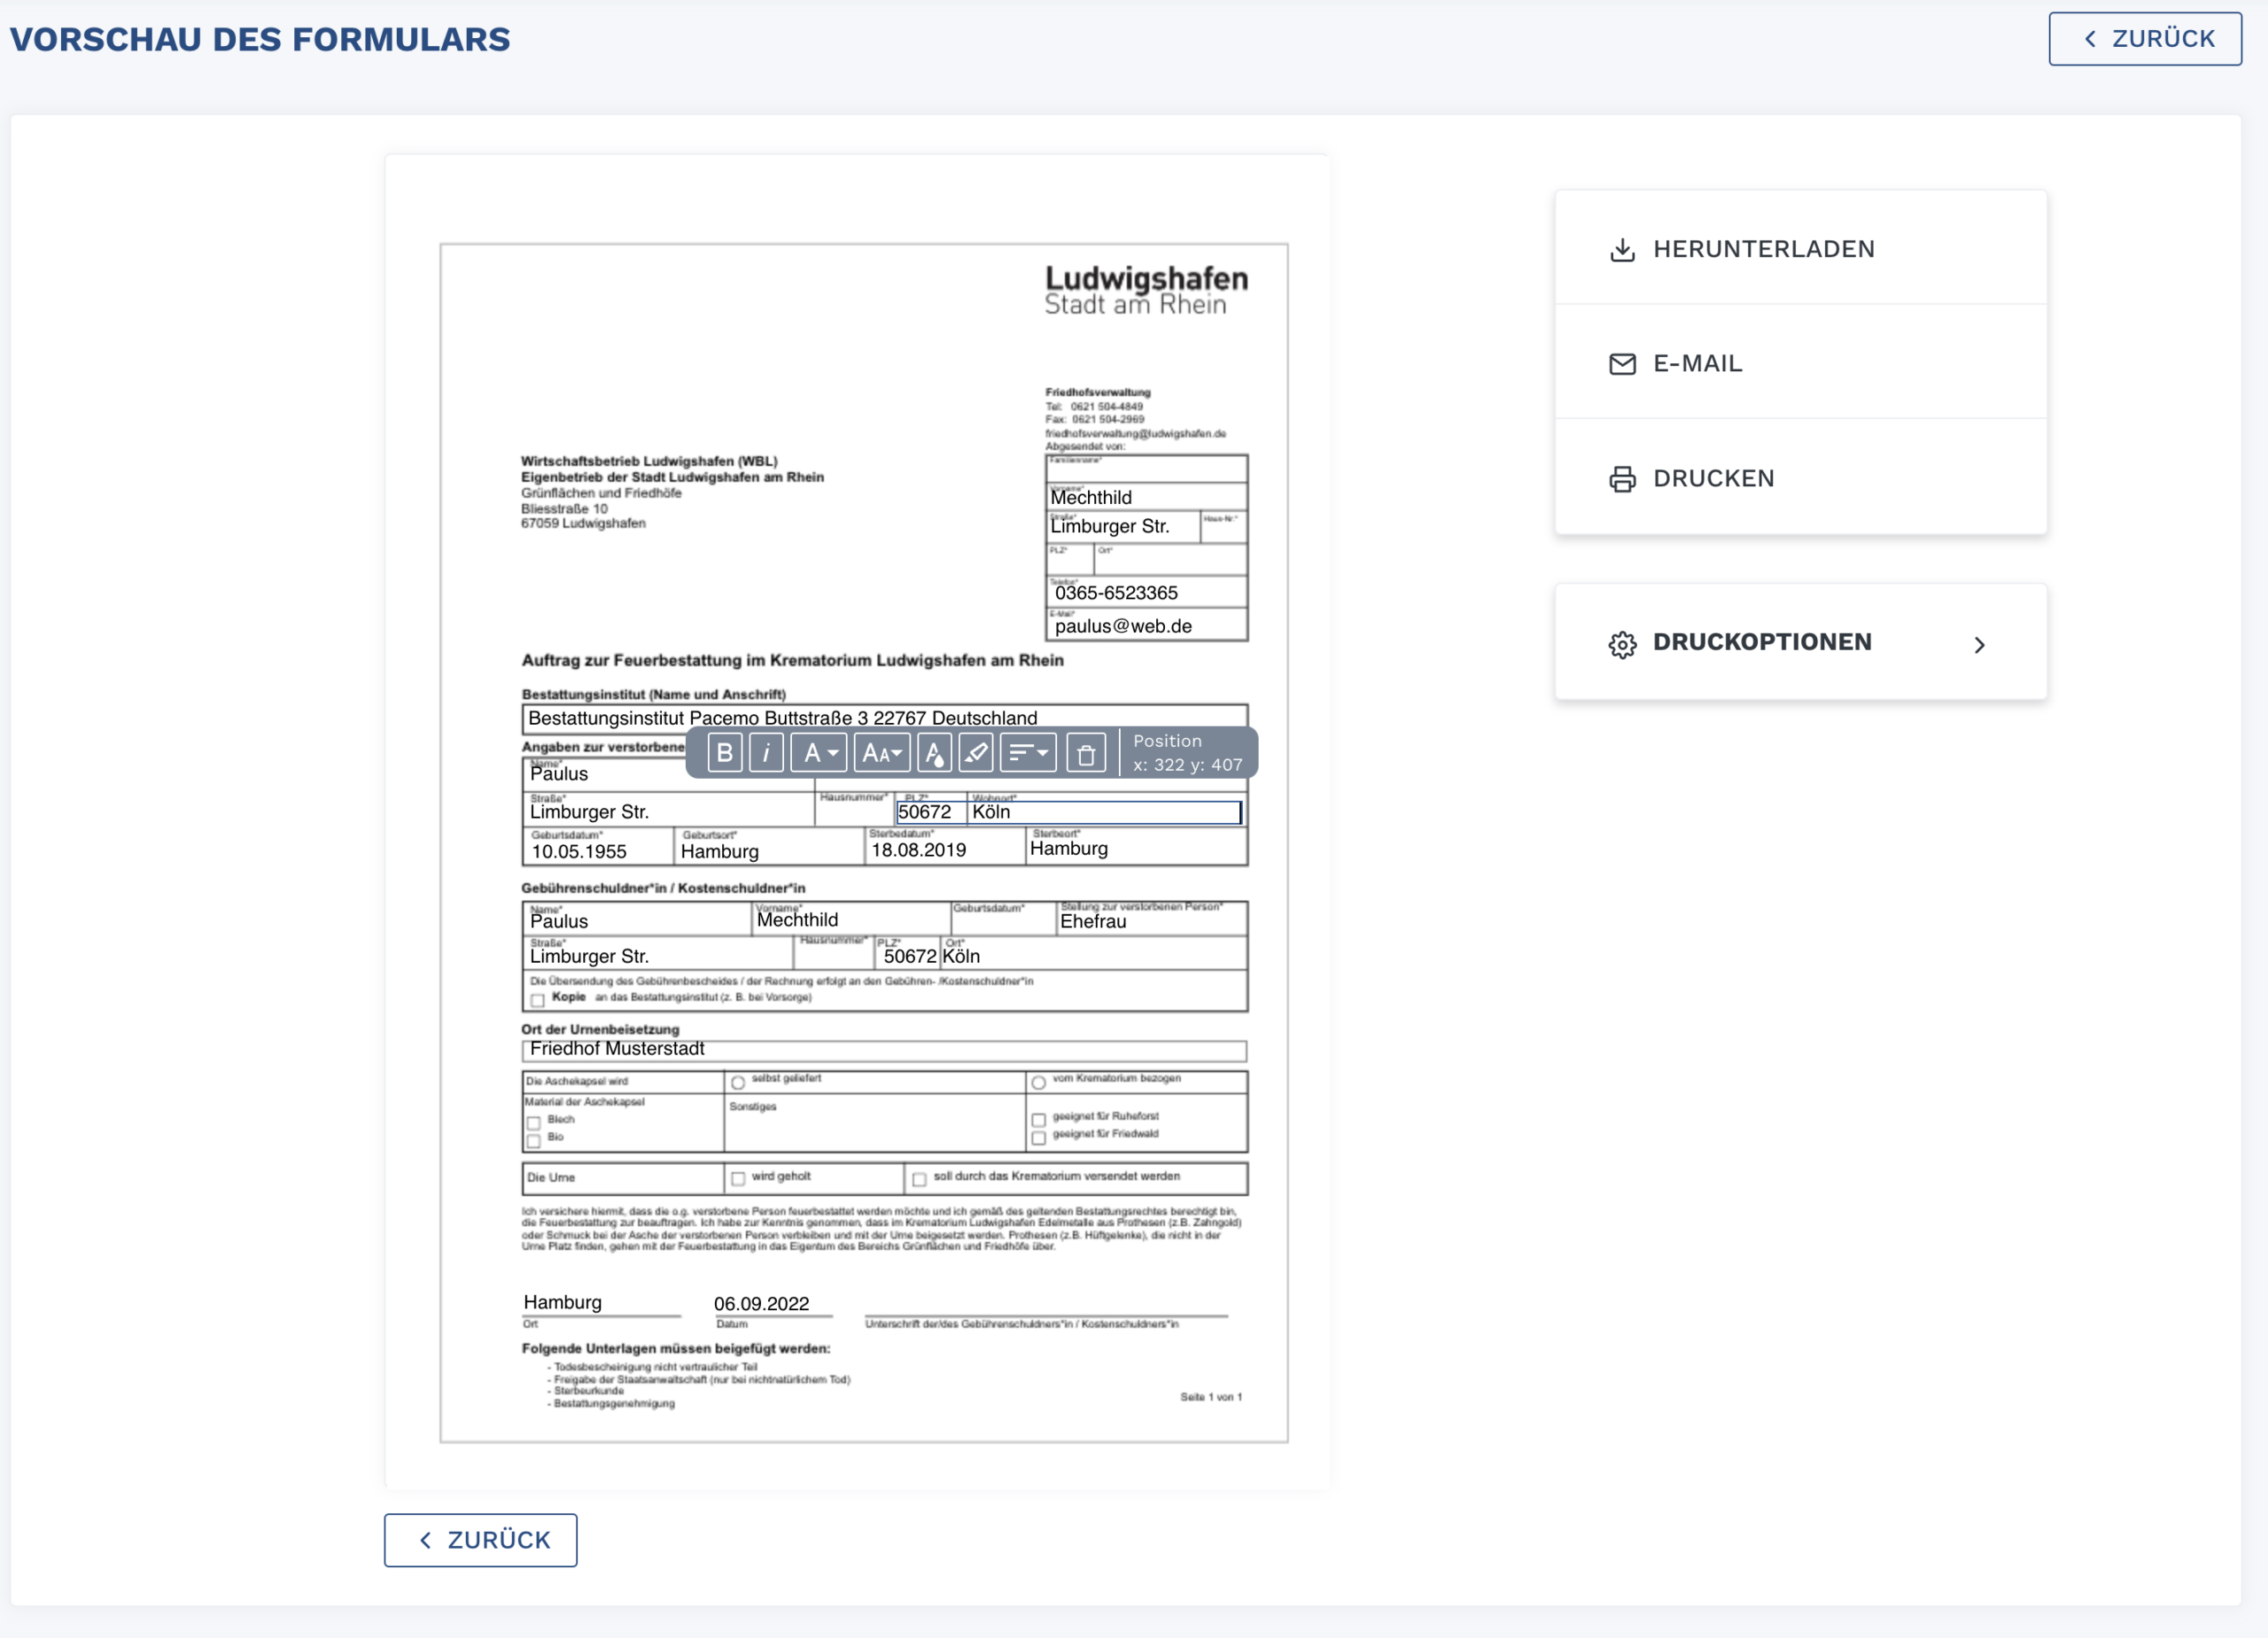Choose the text color tool
2268x1638 pixels.
pos(934,753)
